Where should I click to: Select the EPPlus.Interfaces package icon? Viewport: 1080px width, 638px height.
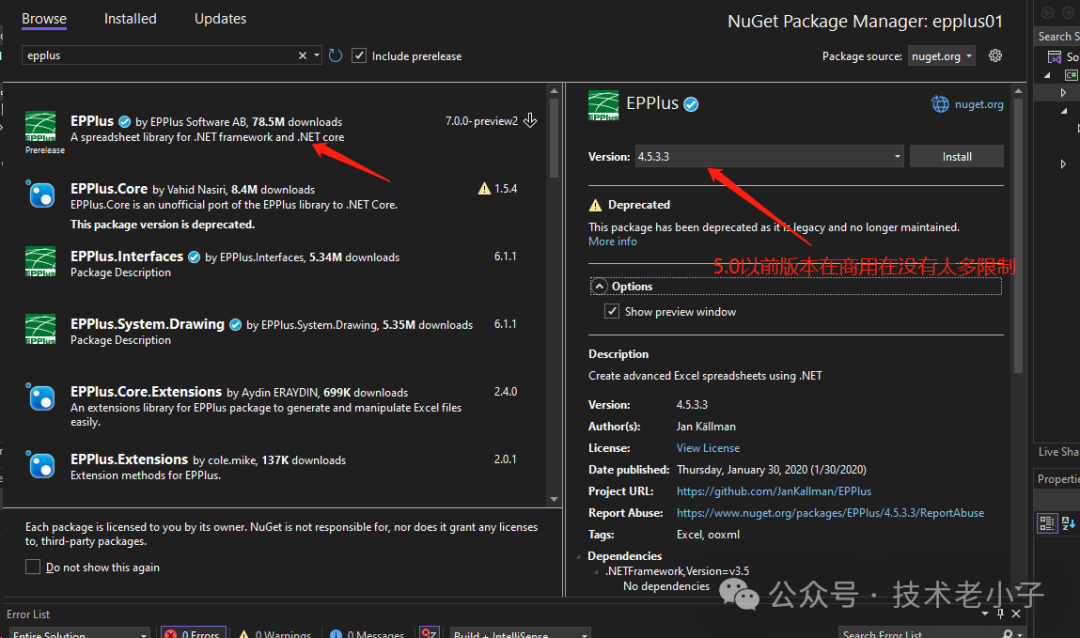coord(41,262)
